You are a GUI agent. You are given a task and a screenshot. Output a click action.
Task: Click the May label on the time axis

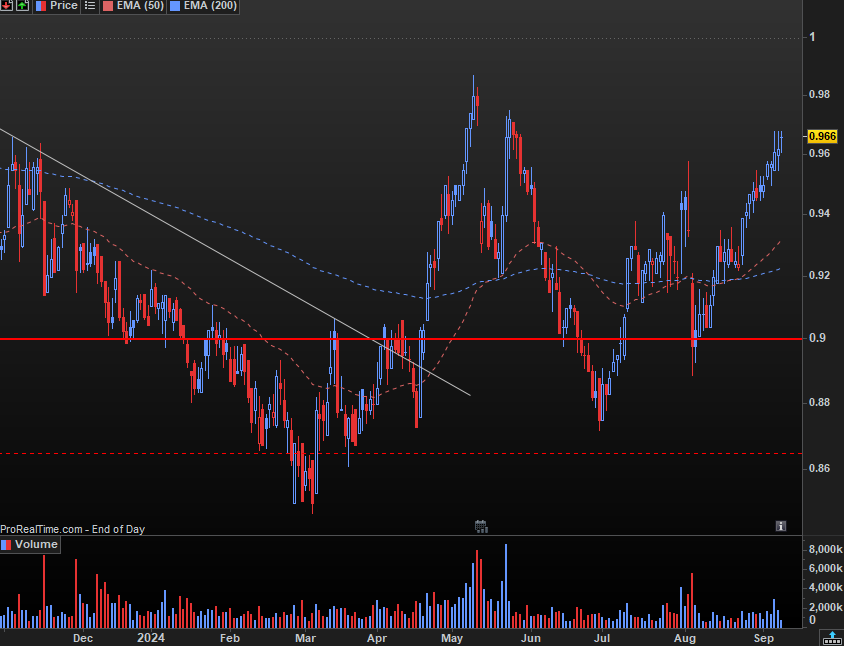point(452,638)
